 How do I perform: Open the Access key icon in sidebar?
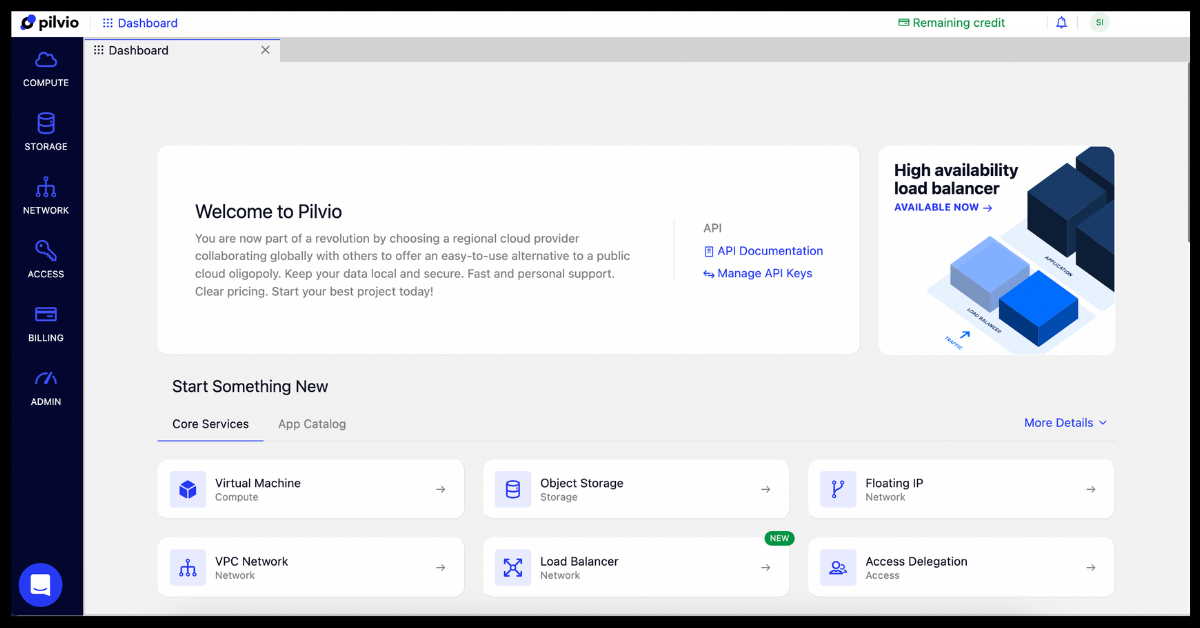[x=46, y=251]
